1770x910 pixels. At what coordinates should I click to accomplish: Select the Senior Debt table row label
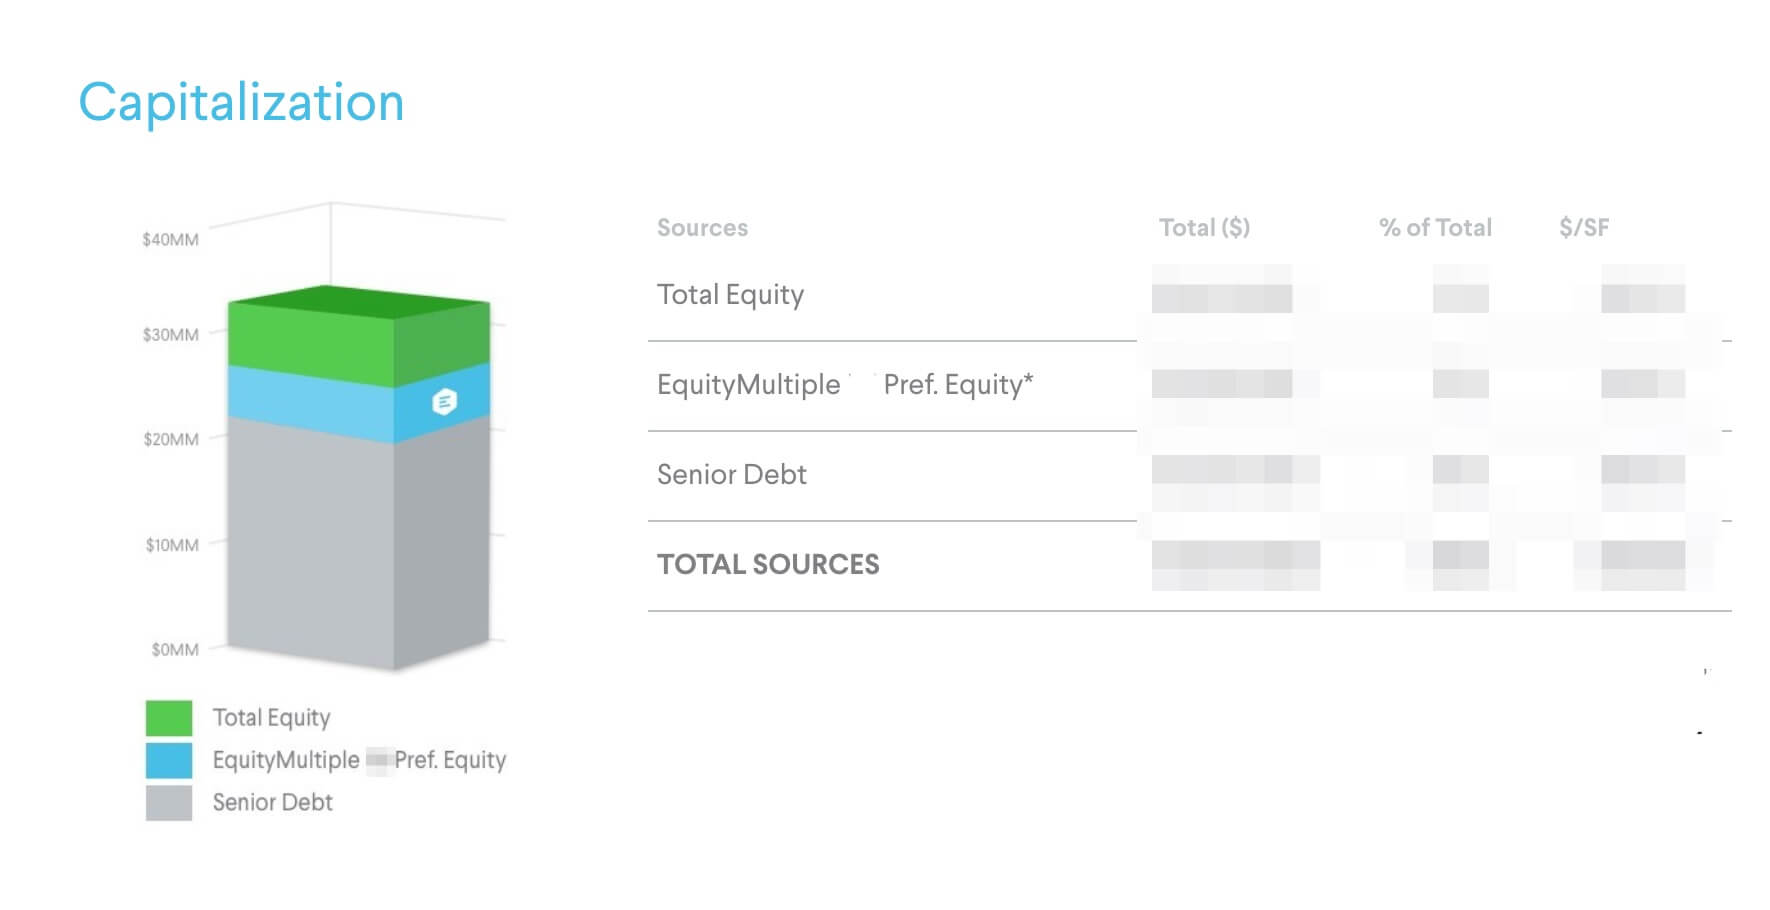point(731,475)
